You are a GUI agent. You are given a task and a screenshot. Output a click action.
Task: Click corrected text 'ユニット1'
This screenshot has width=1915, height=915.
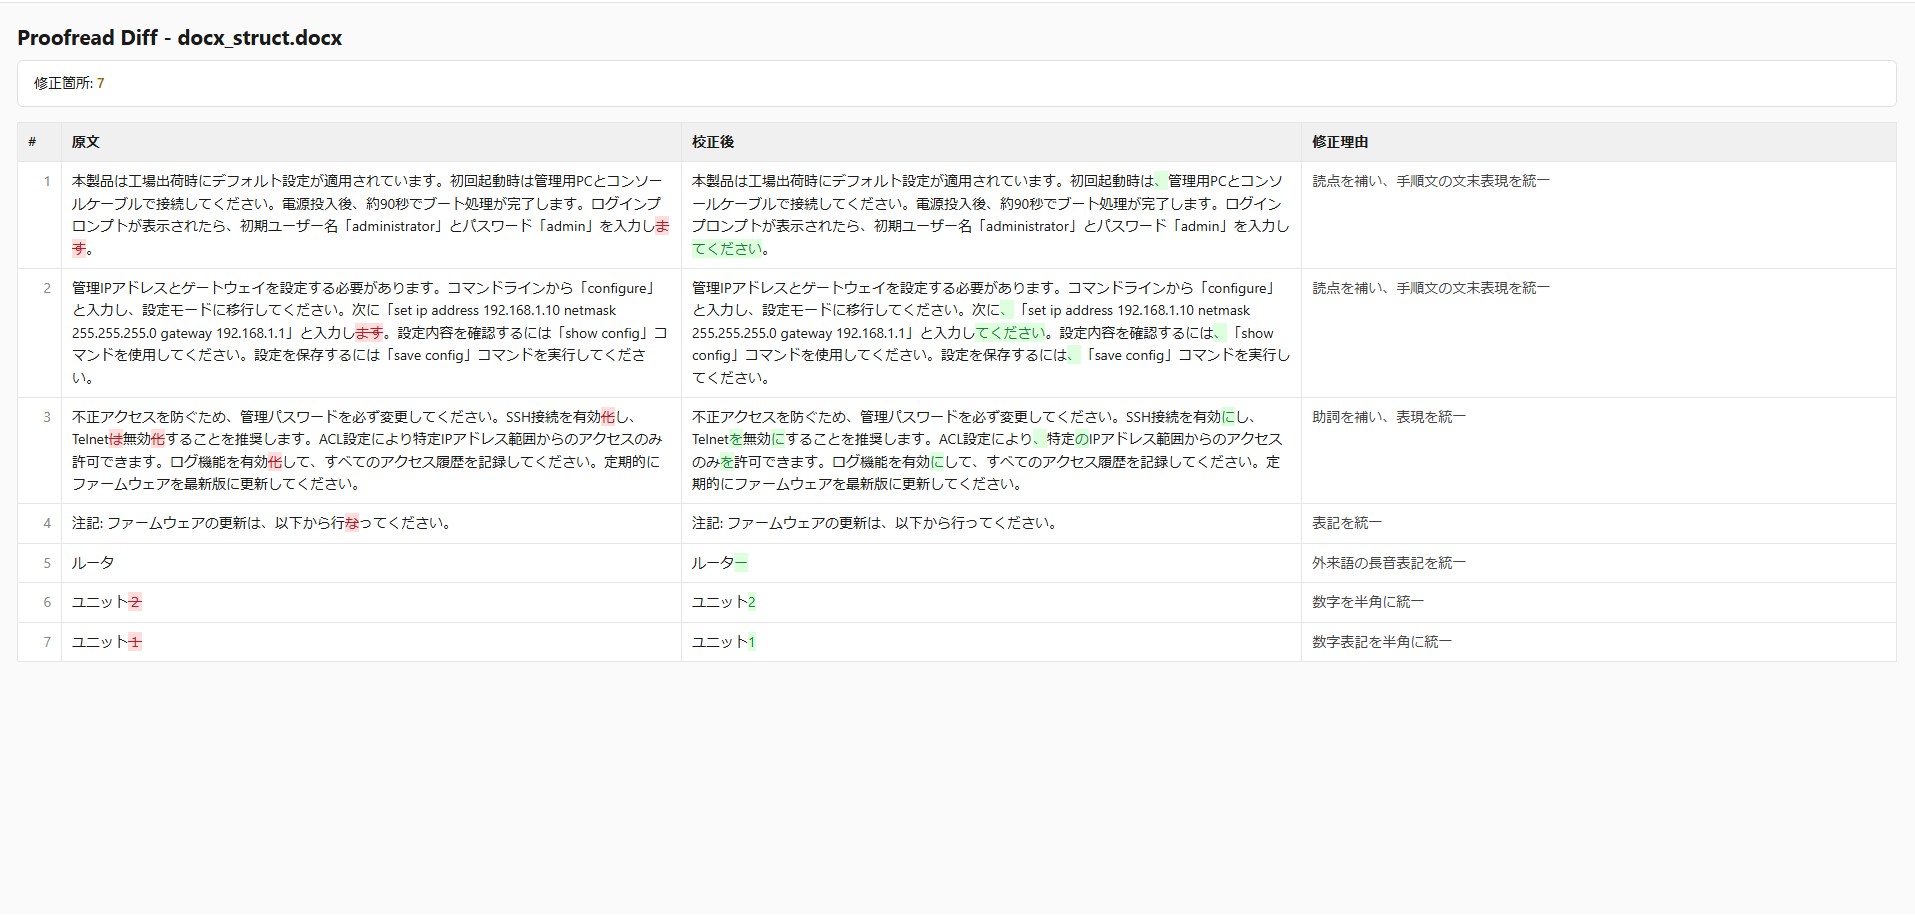pyautogui.click(x=724, y=642)
